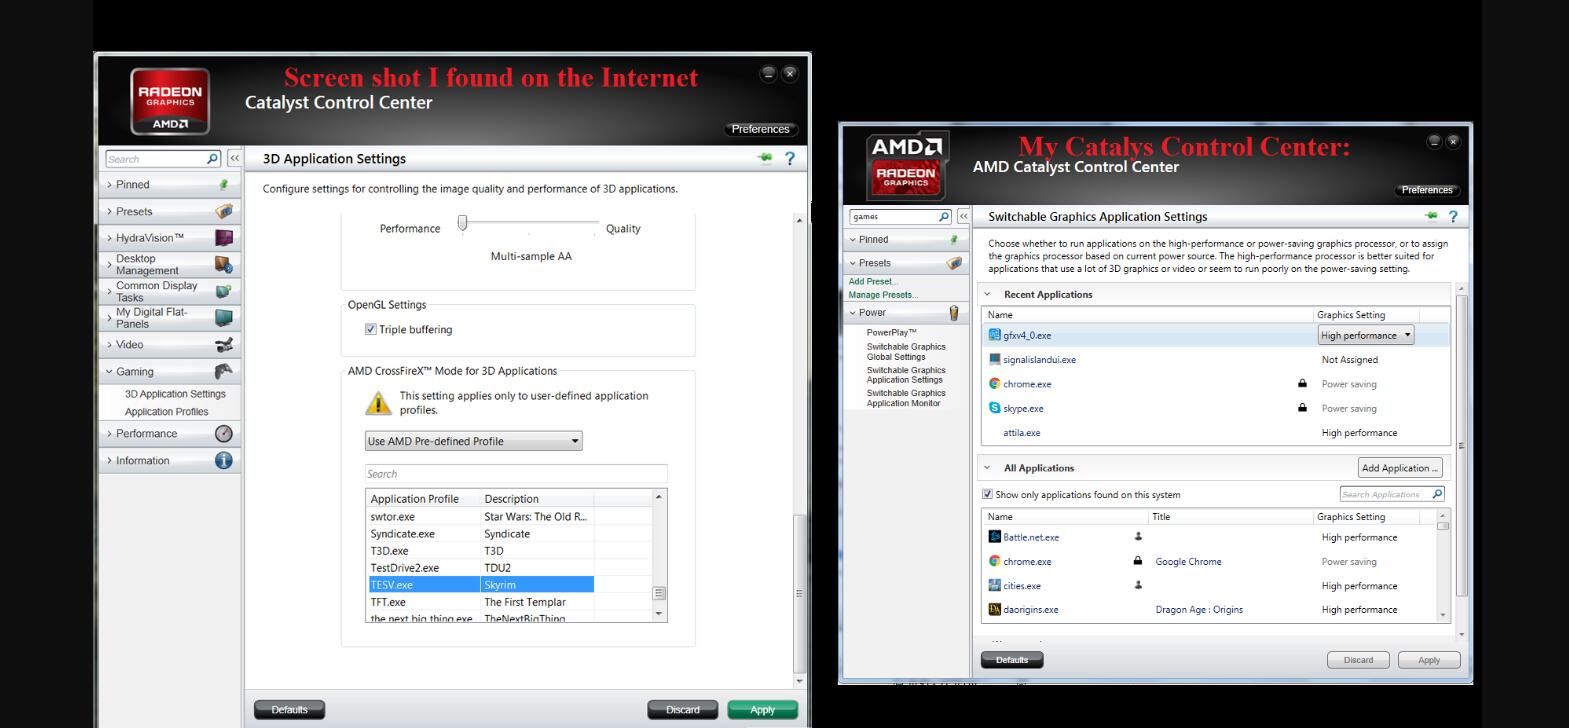Viewport: 1569px width, 728px height.
Task: Open Preferences in the right AMD Catalyst window
Action: (x=1427, y=190)
